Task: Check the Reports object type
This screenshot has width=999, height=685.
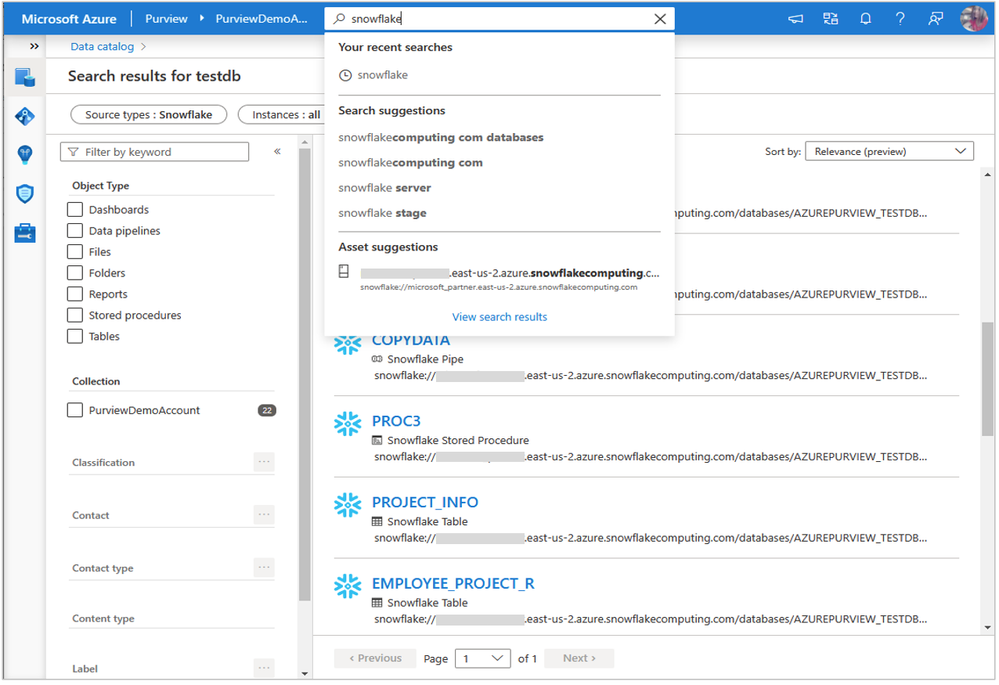Action: 75,294
